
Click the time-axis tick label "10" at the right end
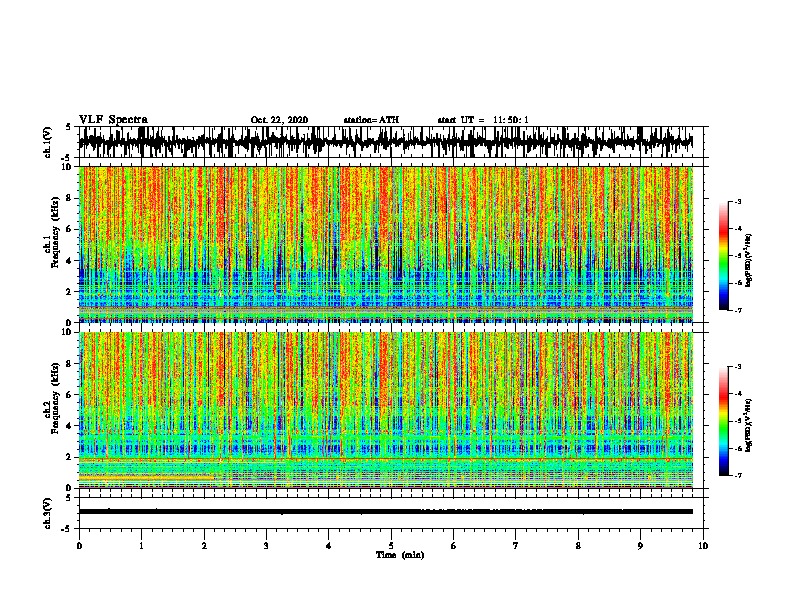703,546
